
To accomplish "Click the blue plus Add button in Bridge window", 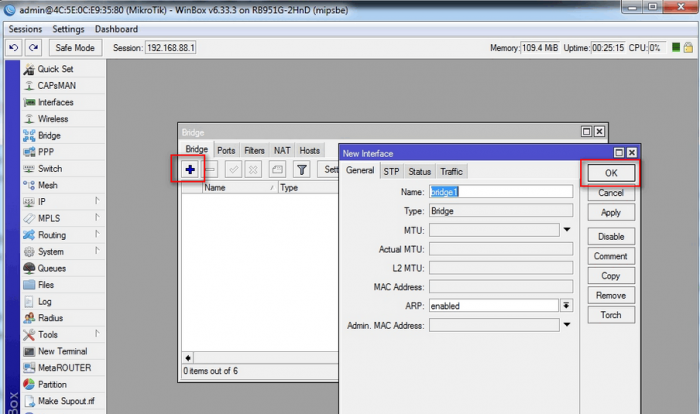I will pos(189,170).
